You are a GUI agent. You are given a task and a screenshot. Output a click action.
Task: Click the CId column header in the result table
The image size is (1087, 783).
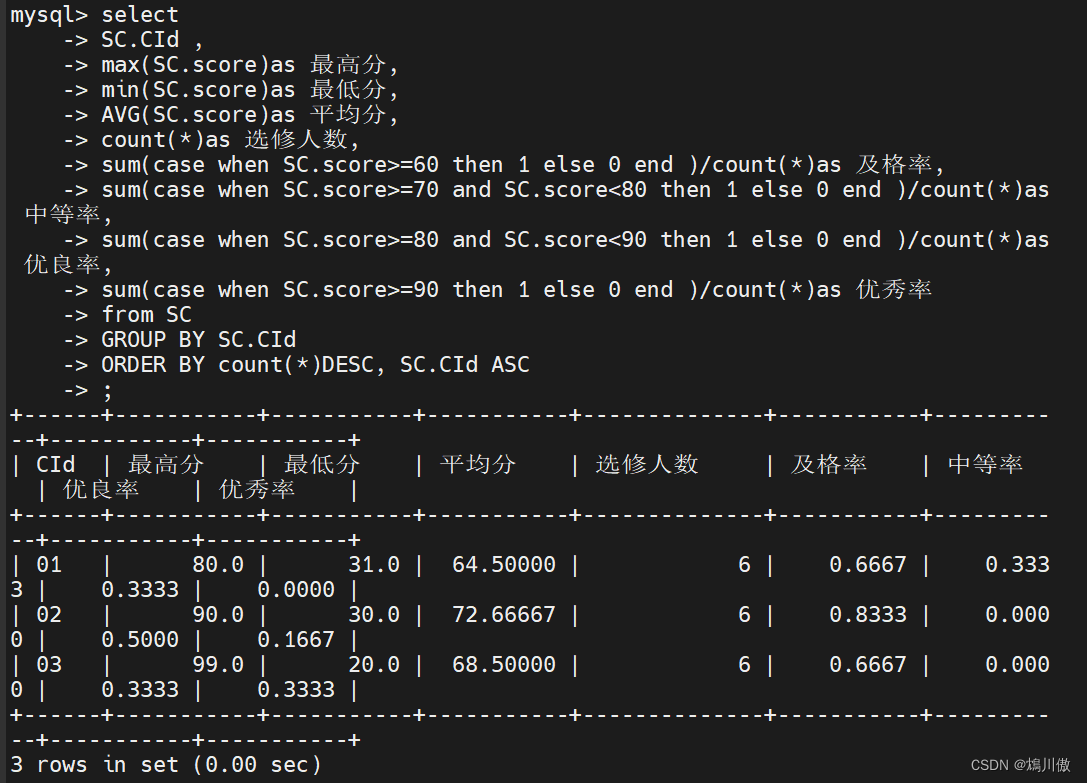(x=55, y=465)
